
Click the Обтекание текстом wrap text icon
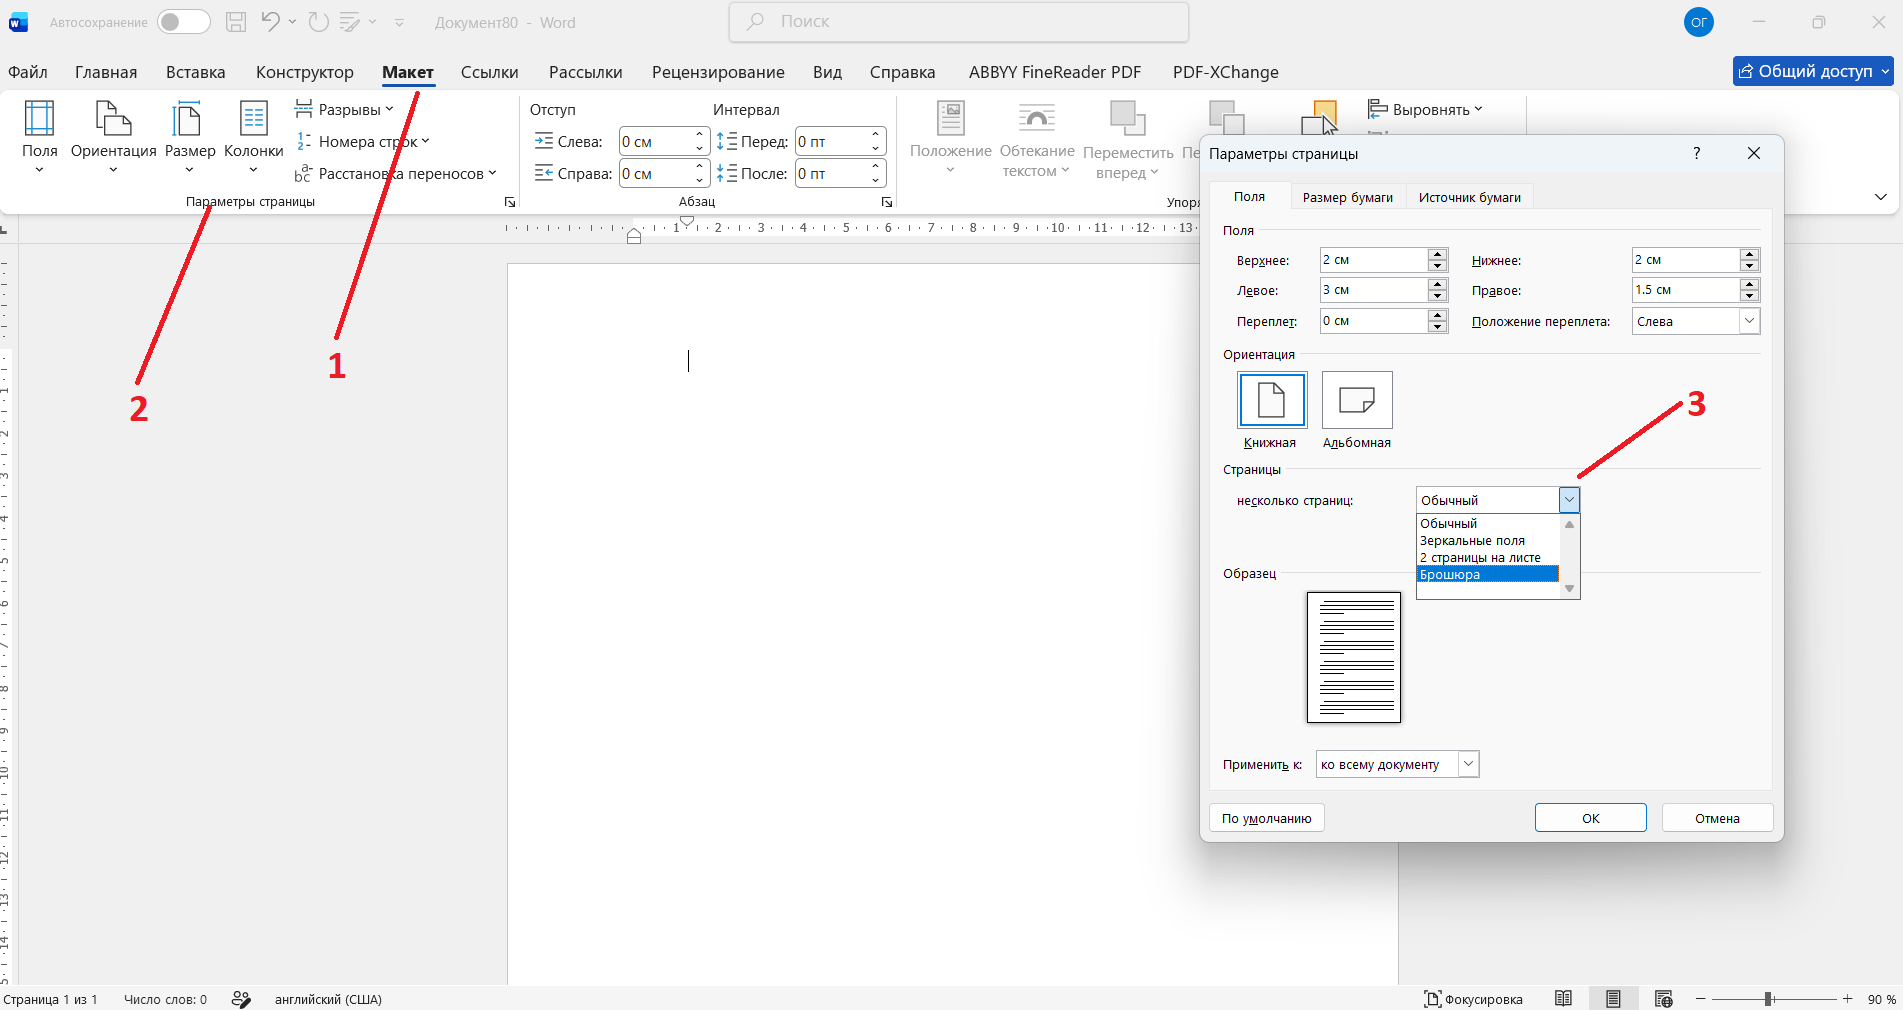click(1037, 119)
